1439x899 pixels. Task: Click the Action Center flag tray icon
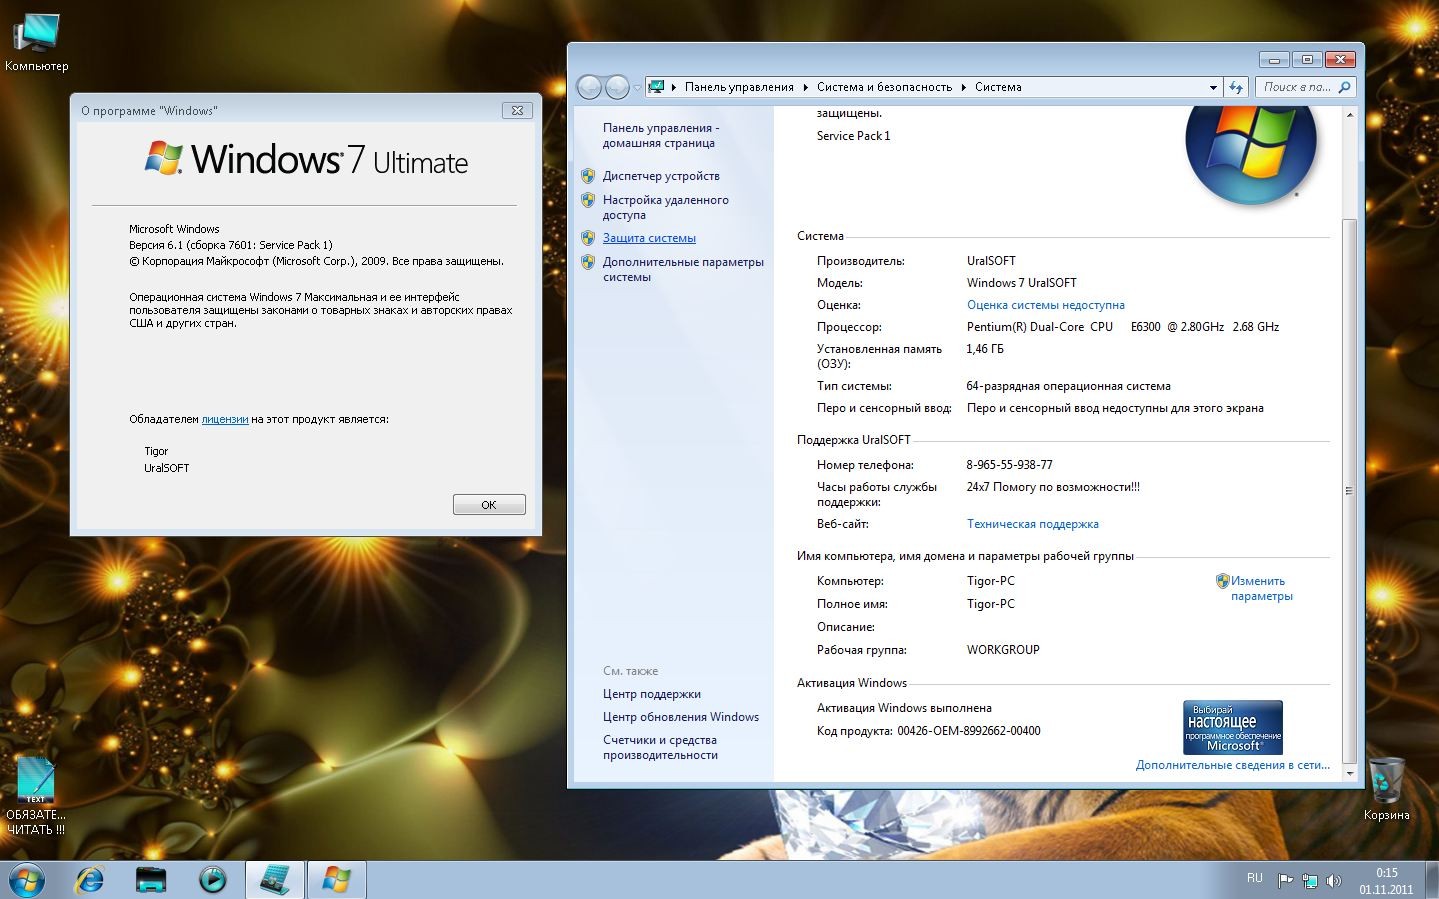(1285, 881)
